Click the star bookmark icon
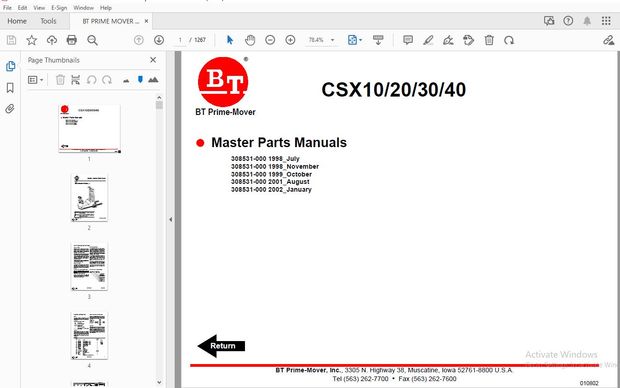Screen dimensions: 620x388 click(32, 40)
